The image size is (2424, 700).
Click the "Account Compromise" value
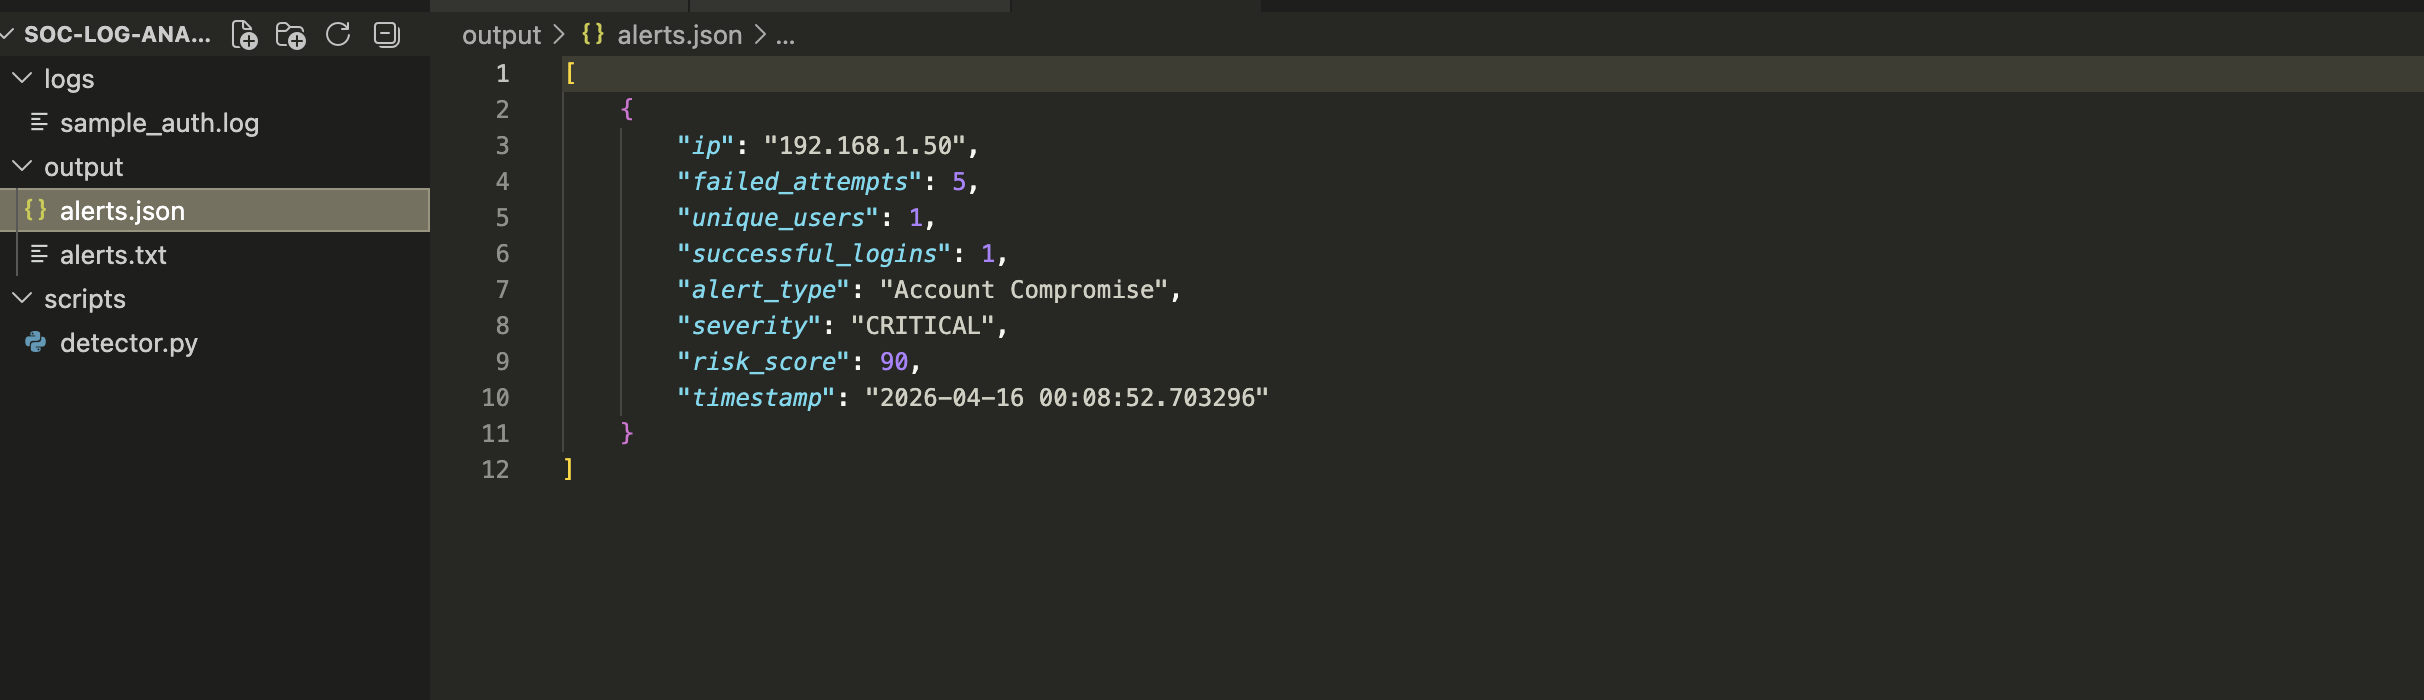[x=1024, y=290]
